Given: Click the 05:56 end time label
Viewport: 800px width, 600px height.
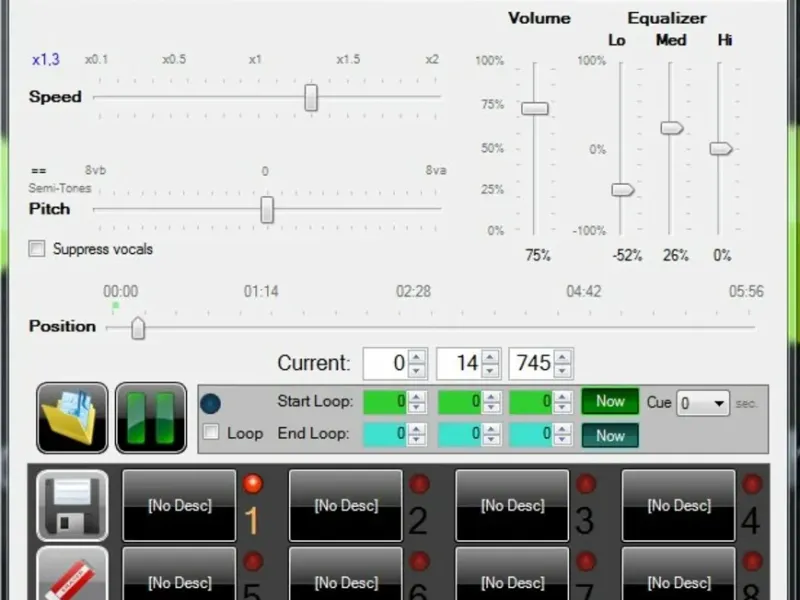Looking at the screenshot, I should (746, 291).
